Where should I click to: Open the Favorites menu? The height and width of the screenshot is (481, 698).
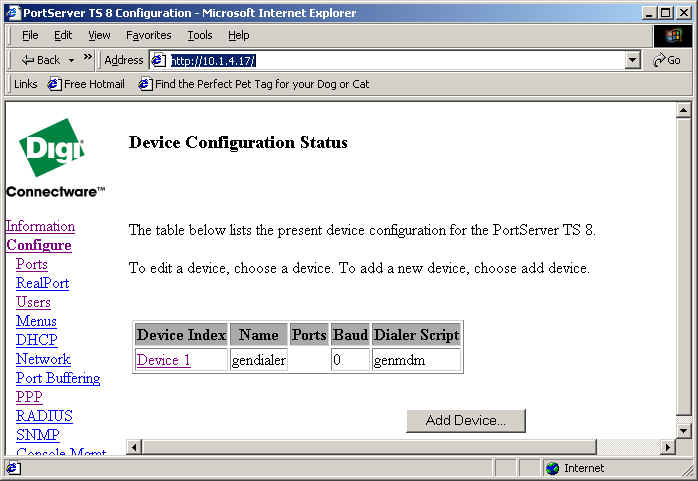pos(148,35)
